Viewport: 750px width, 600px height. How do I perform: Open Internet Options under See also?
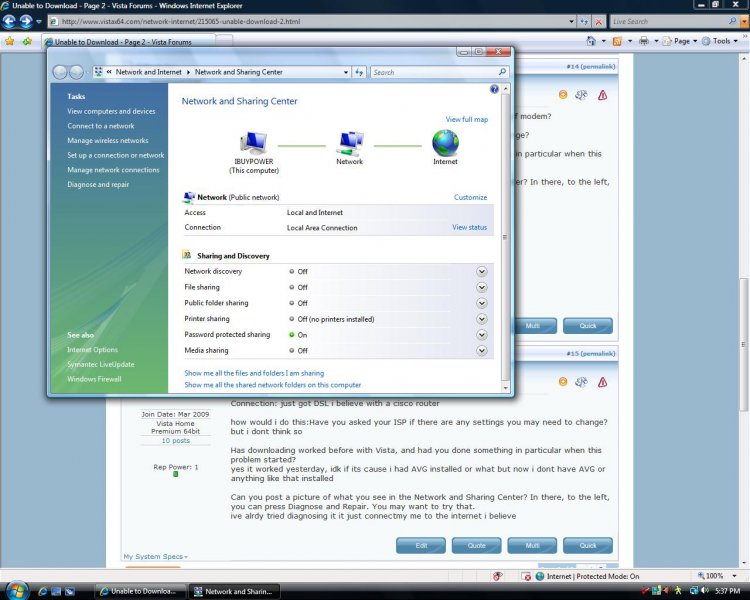pos(92,350)
